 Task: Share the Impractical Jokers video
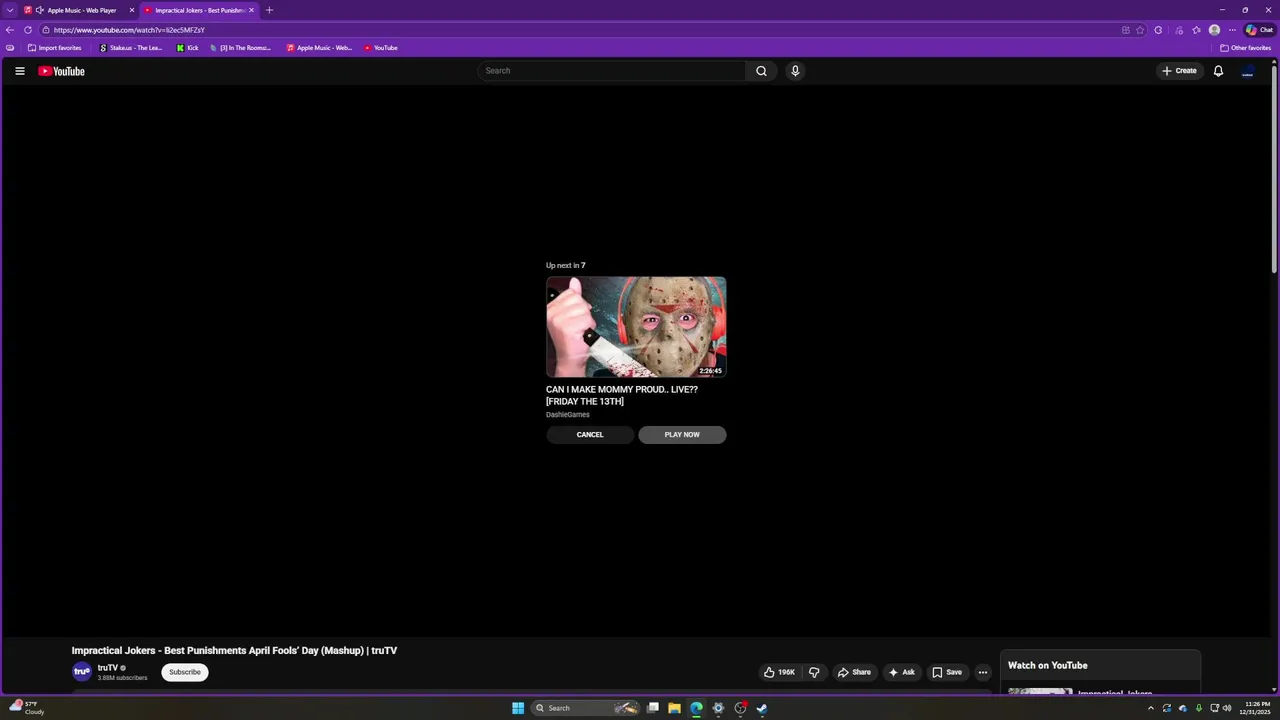(x=854, y=672)
